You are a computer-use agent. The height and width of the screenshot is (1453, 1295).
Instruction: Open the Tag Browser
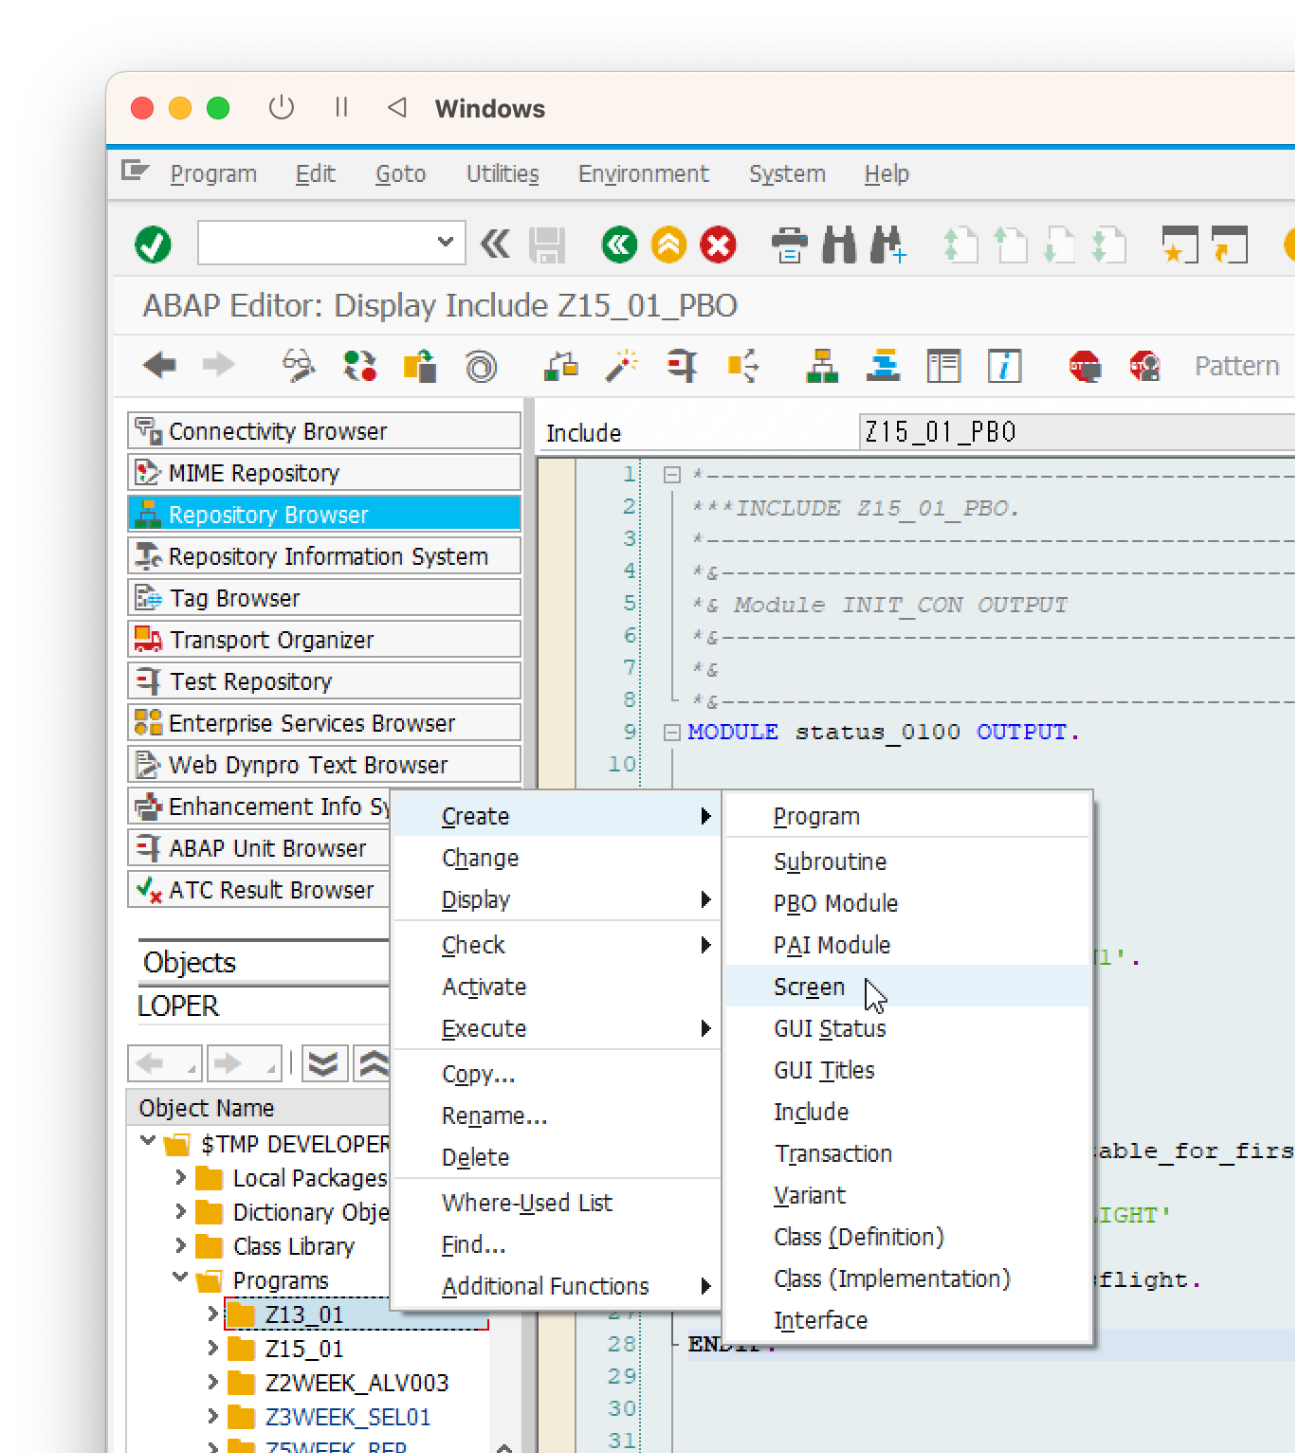(x=324, y=598)
